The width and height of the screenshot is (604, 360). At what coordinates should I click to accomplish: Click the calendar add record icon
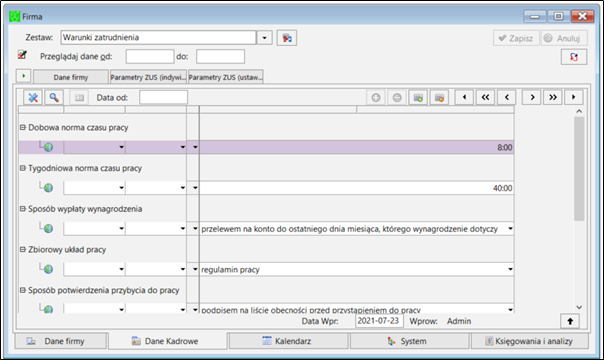pyautogui.click(x=418, y=98)
